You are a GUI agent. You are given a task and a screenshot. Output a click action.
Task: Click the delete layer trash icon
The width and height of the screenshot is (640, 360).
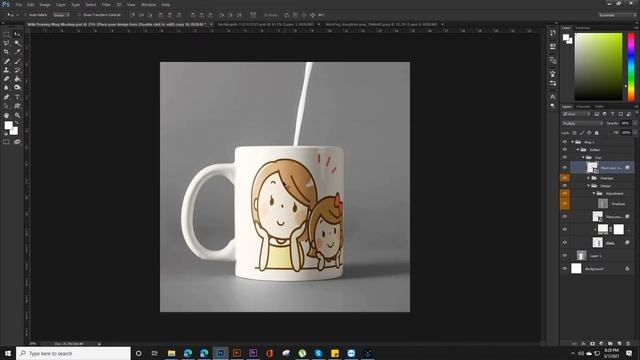(628, 344)
